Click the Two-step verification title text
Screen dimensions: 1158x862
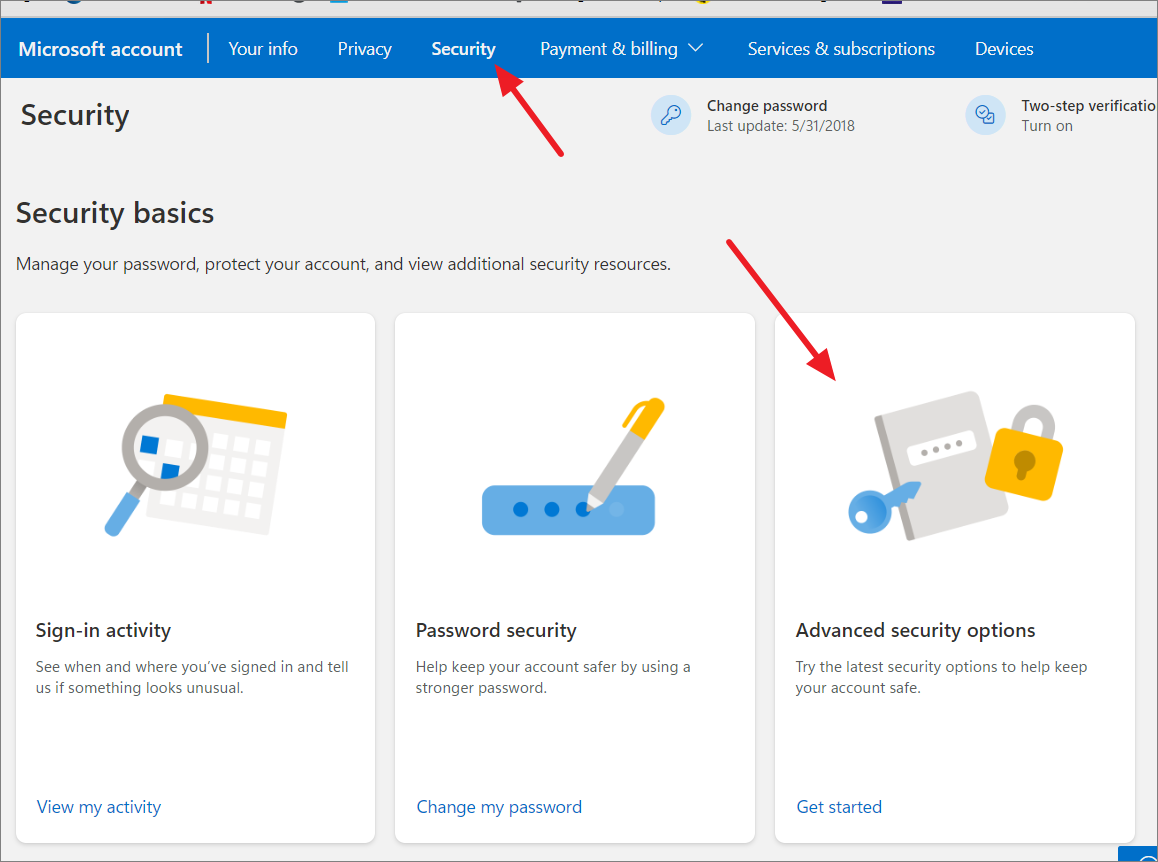point(1089,106)
